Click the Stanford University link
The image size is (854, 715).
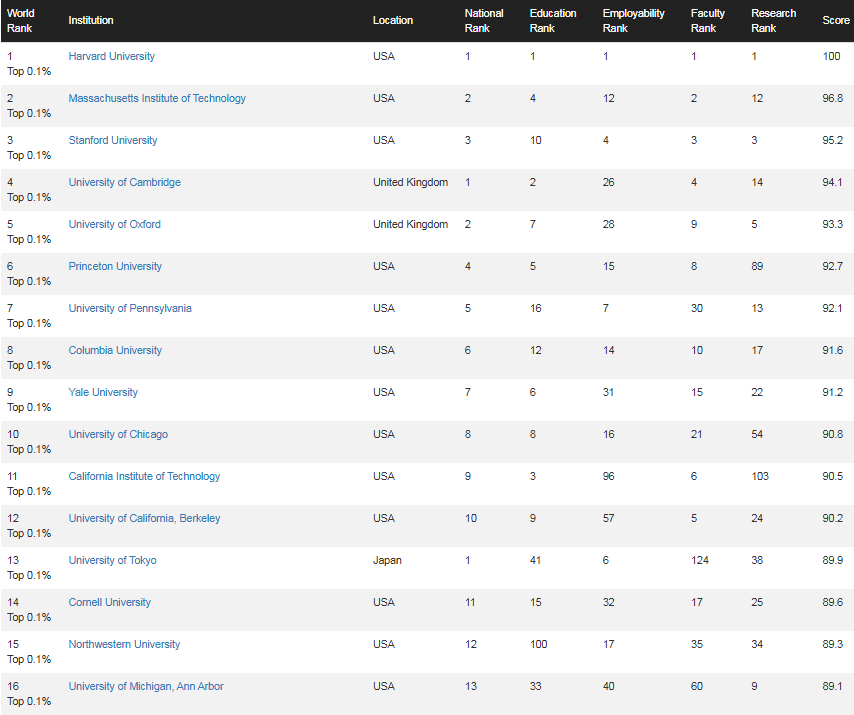113,140
